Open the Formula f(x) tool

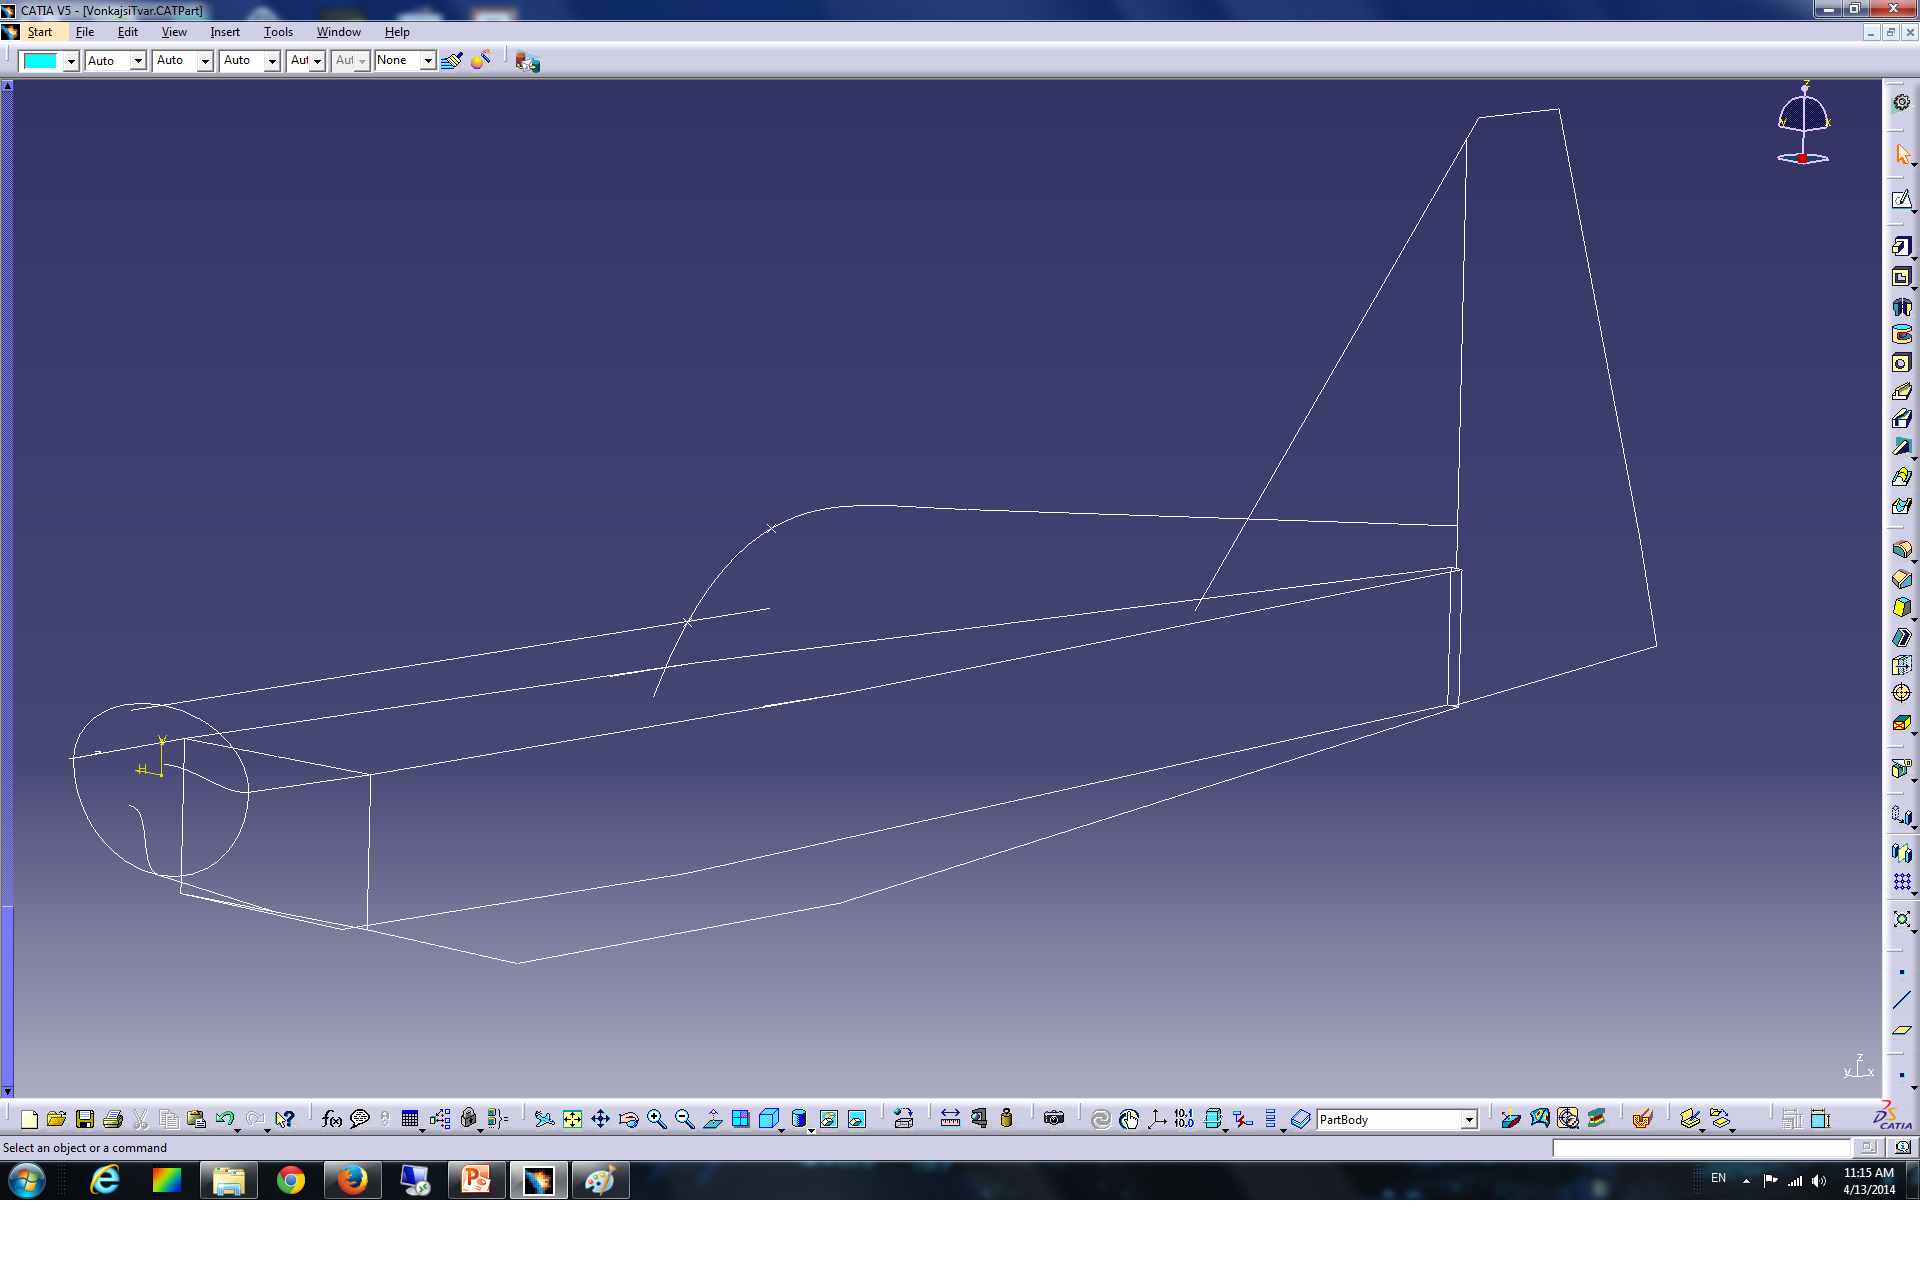coord(331,1119)
